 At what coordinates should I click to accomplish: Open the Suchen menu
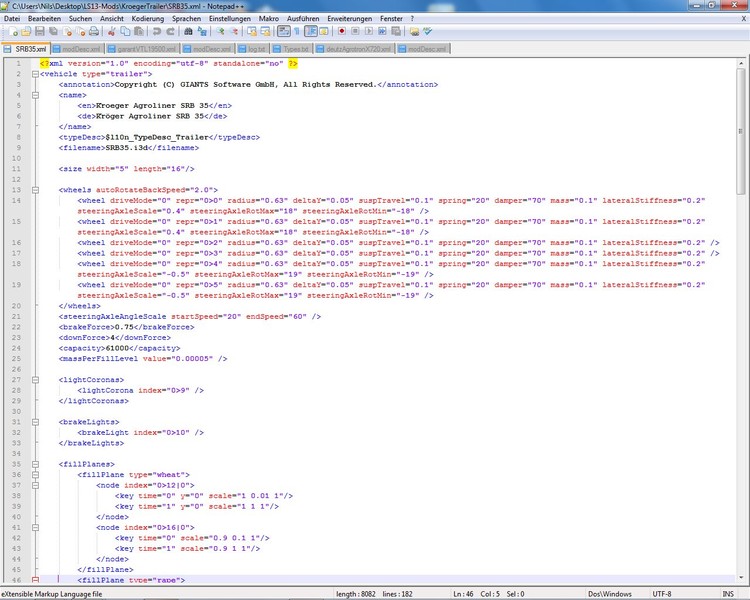[x=80, y=19]
